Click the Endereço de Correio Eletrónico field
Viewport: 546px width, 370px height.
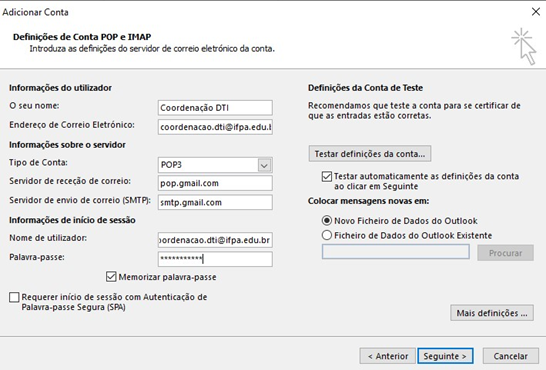[215, 127]
